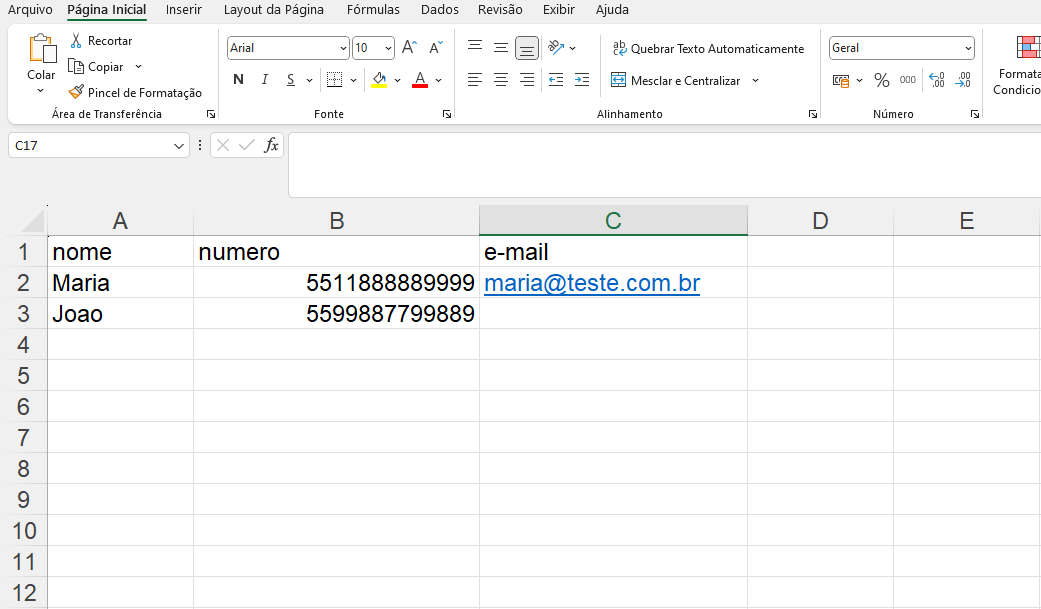Screen dimensions: 1041x609
Task: Apply percent style
Action: click(x=882, y=80)
